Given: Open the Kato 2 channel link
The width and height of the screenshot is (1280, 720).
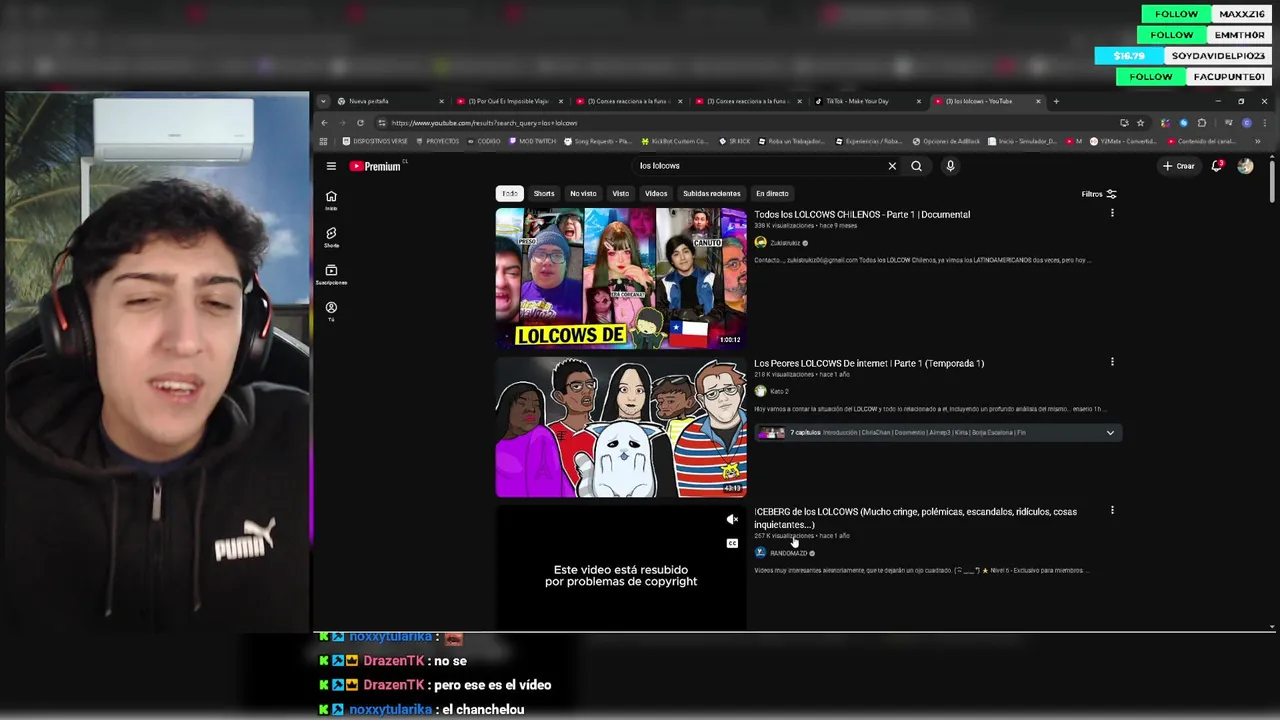Looking at the screenshot, I should click(779, 392).
